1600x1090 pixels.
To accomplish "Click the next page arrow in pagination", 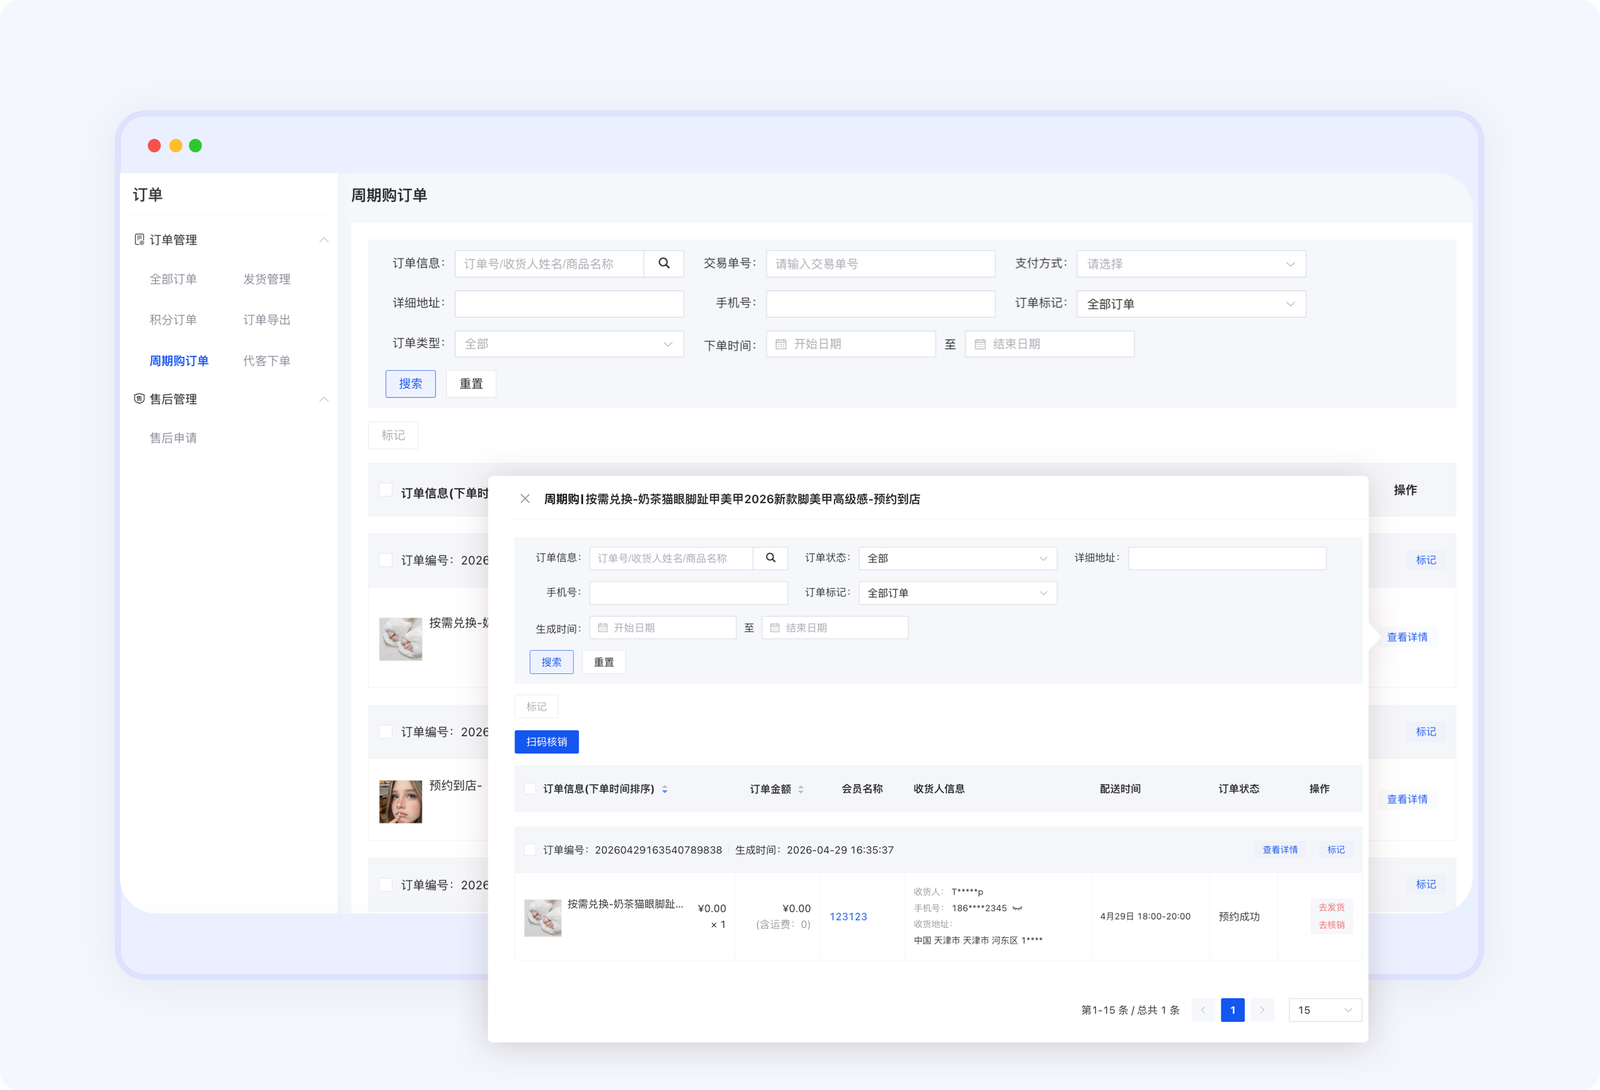I will (1262, 1010).
